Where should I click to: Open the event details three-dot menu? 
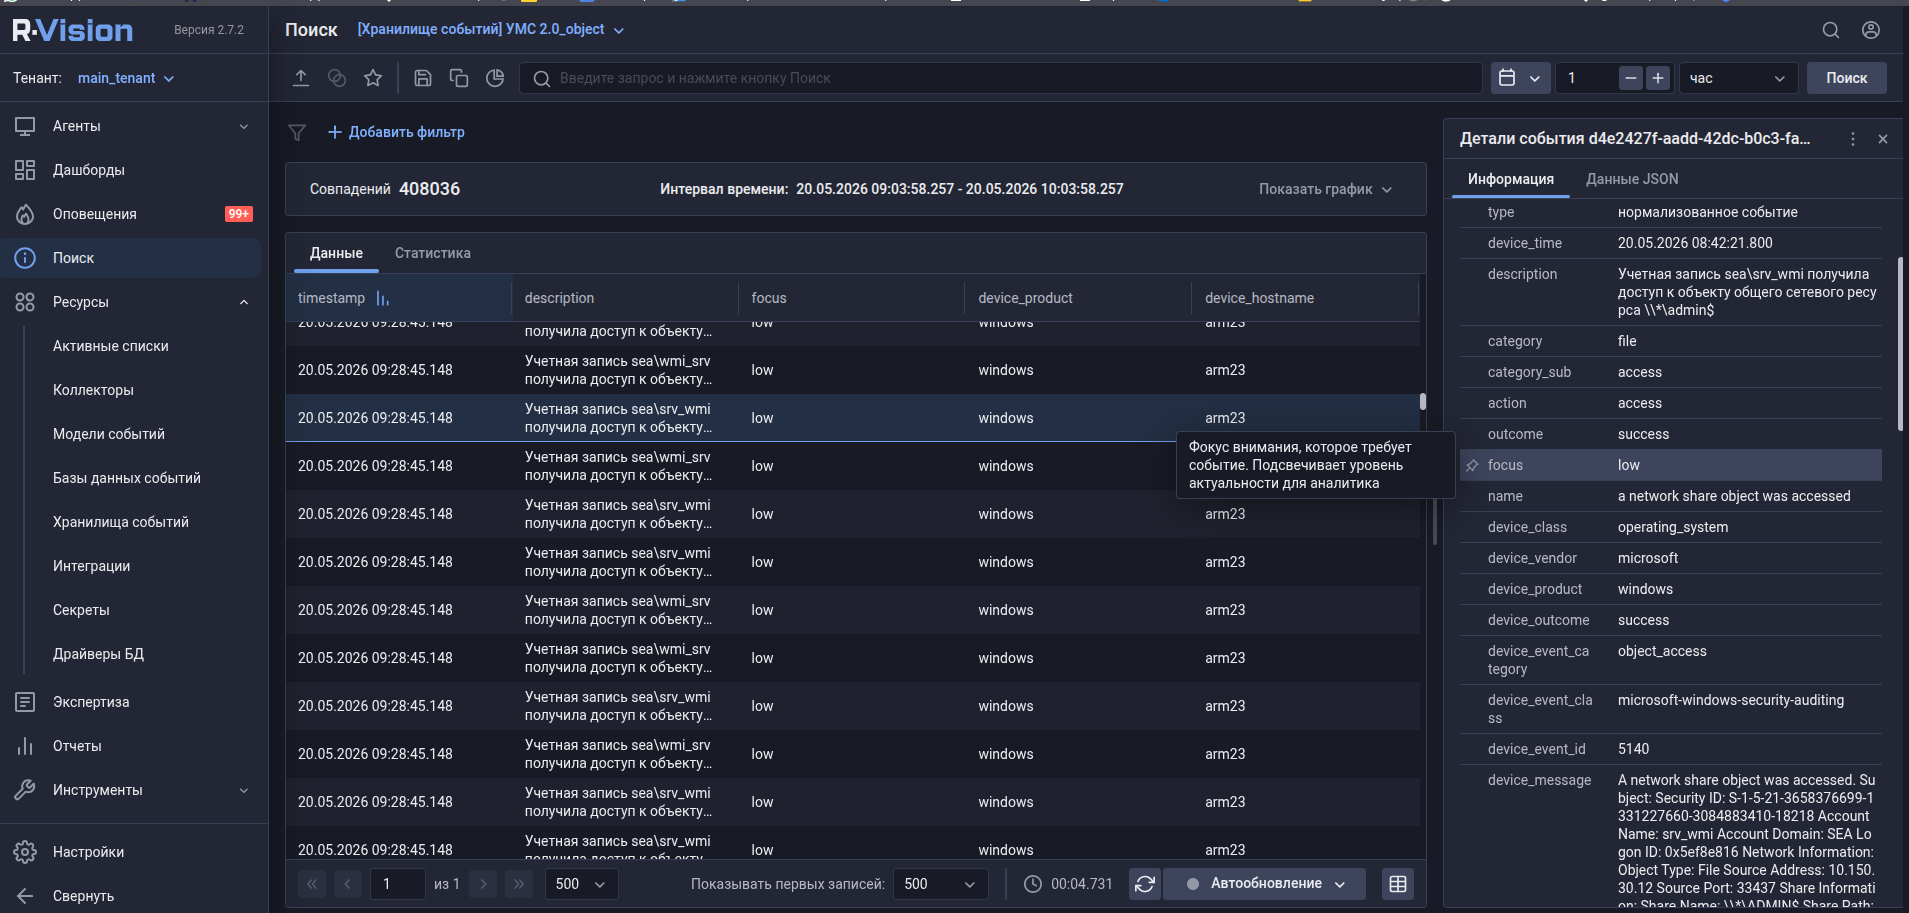click(1853, 139)
